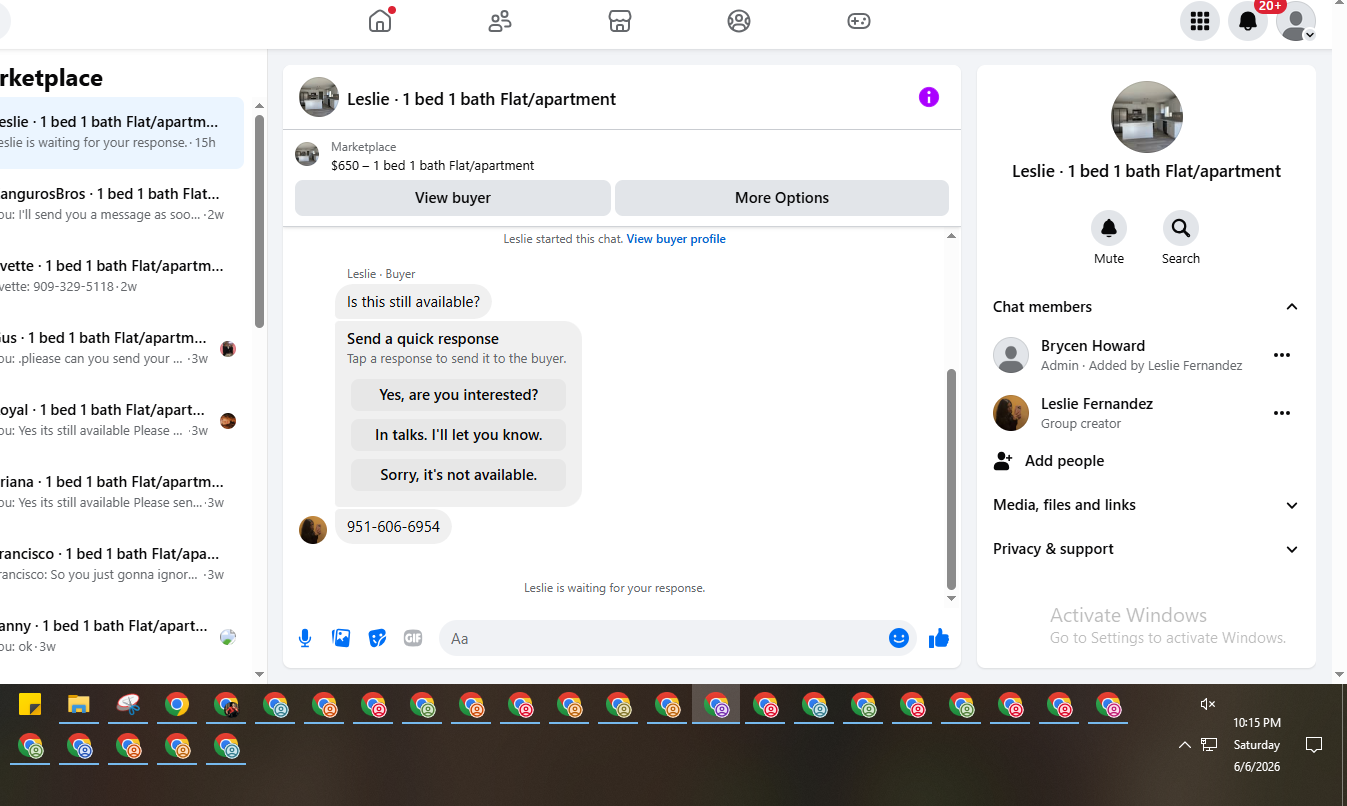Image resolution: width=1347 pixels, height=806 pixels.
Task: Open conversation with preview ".pliease can you send your"
Action: point(122,348)
